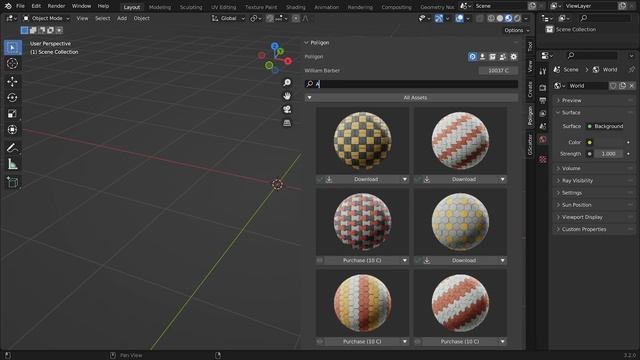Click the Background surface shader button
Screen dimensions: 640x360
pos(609,126)
